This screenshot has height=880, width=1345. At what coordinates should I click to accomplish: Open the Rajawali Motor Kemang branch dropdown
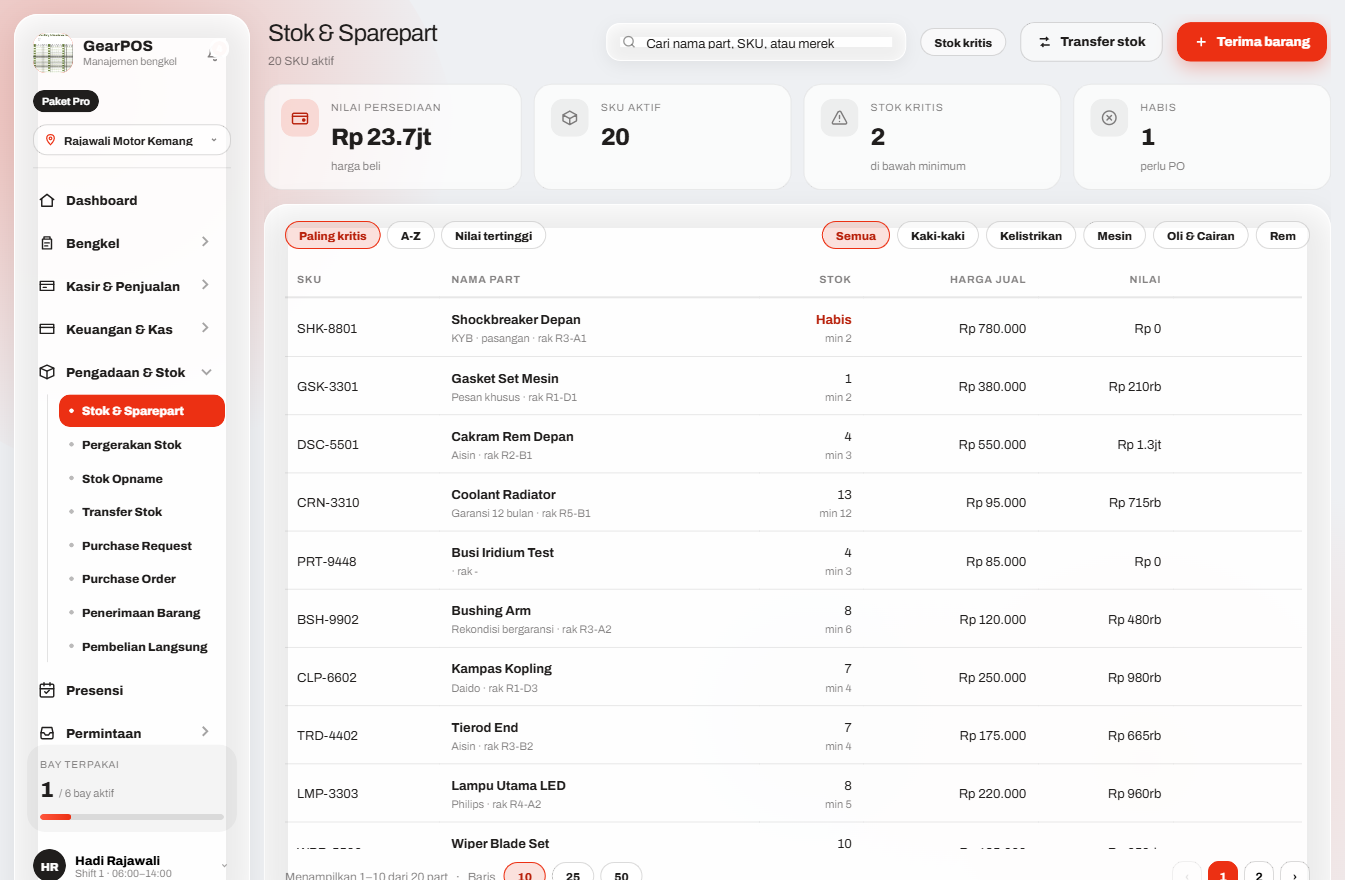point(132,140)
